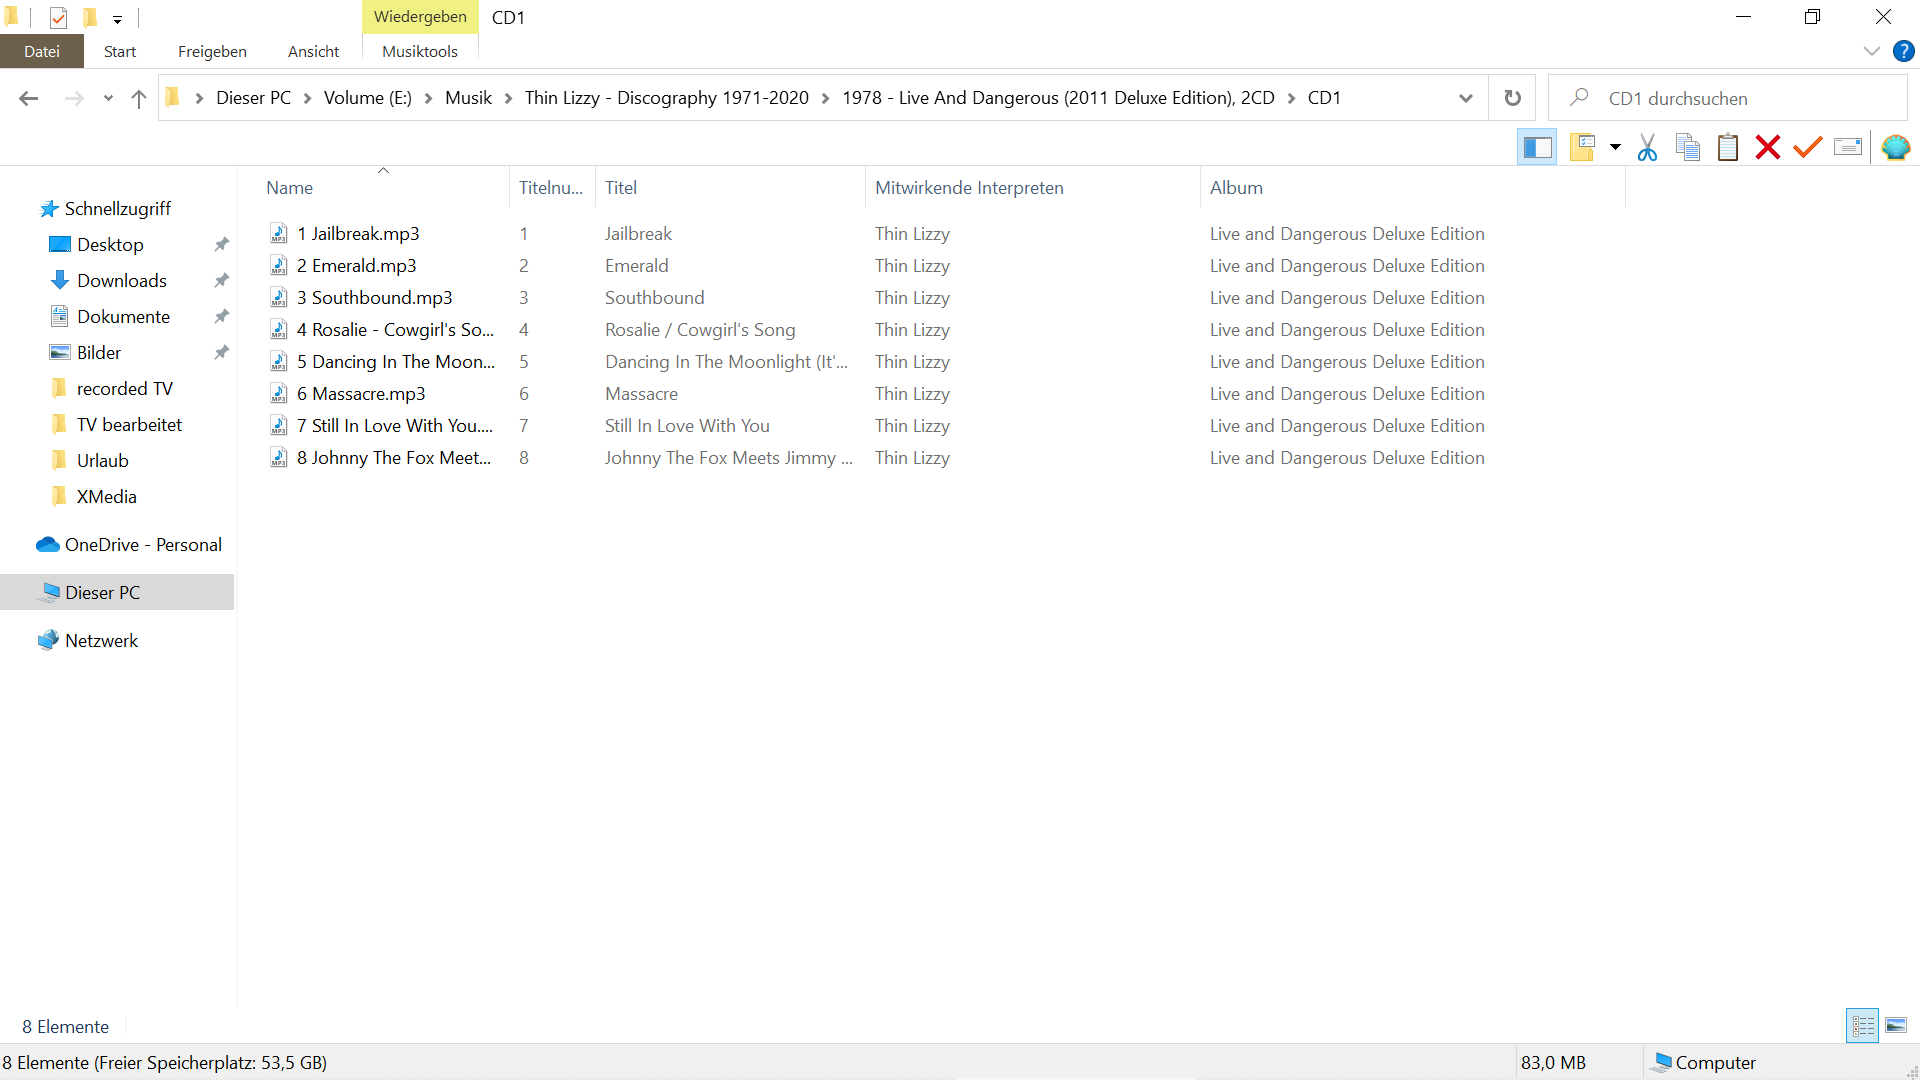Open the address bar history dropdown
The width and height of the screenshot is (1920, 1080).
(x=1466, y=98)
